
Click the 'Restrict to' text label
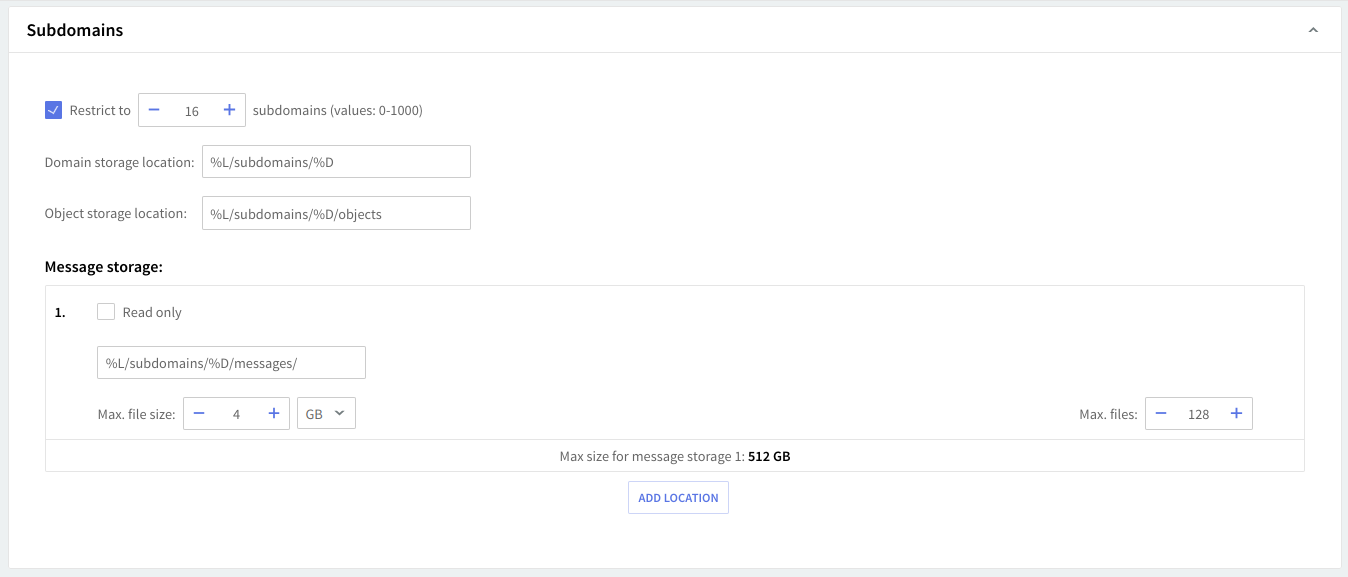click(x=100, y=111)
